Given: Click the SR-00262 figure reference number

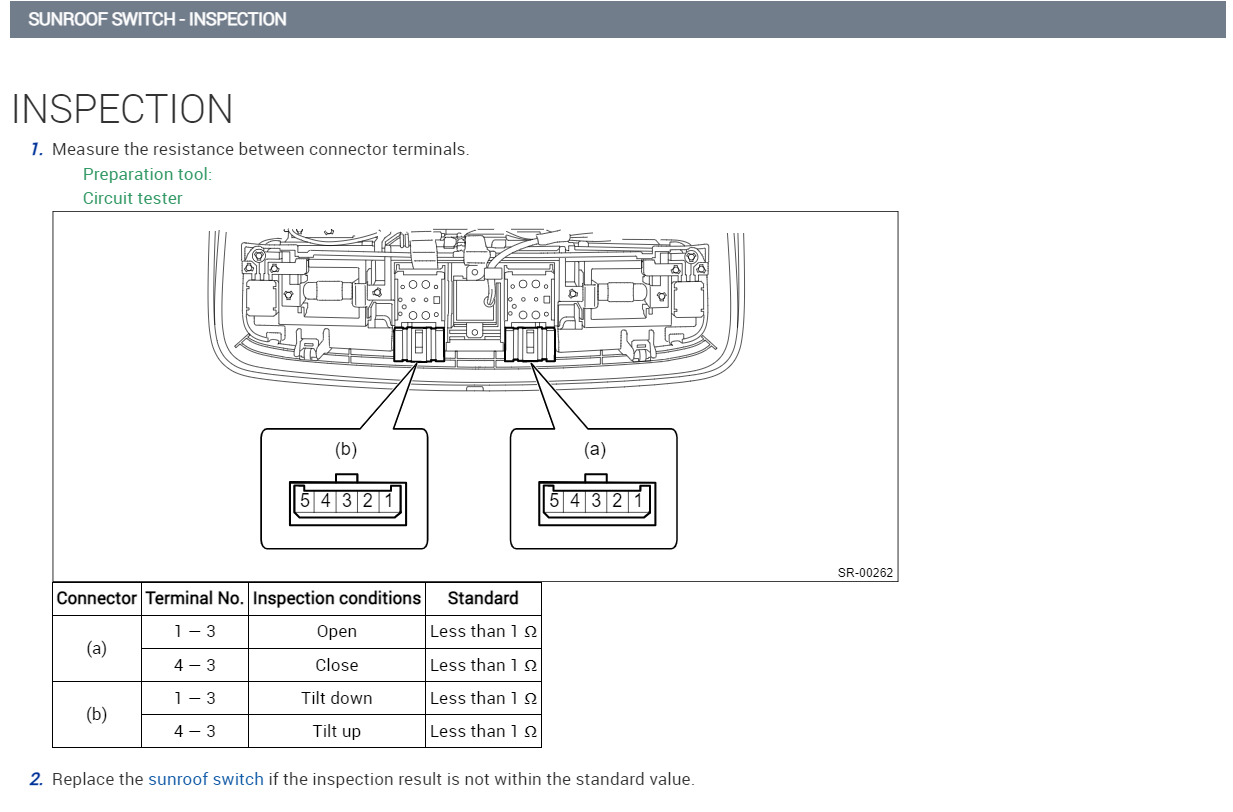Looking at the screenshot, I should 865,573.
